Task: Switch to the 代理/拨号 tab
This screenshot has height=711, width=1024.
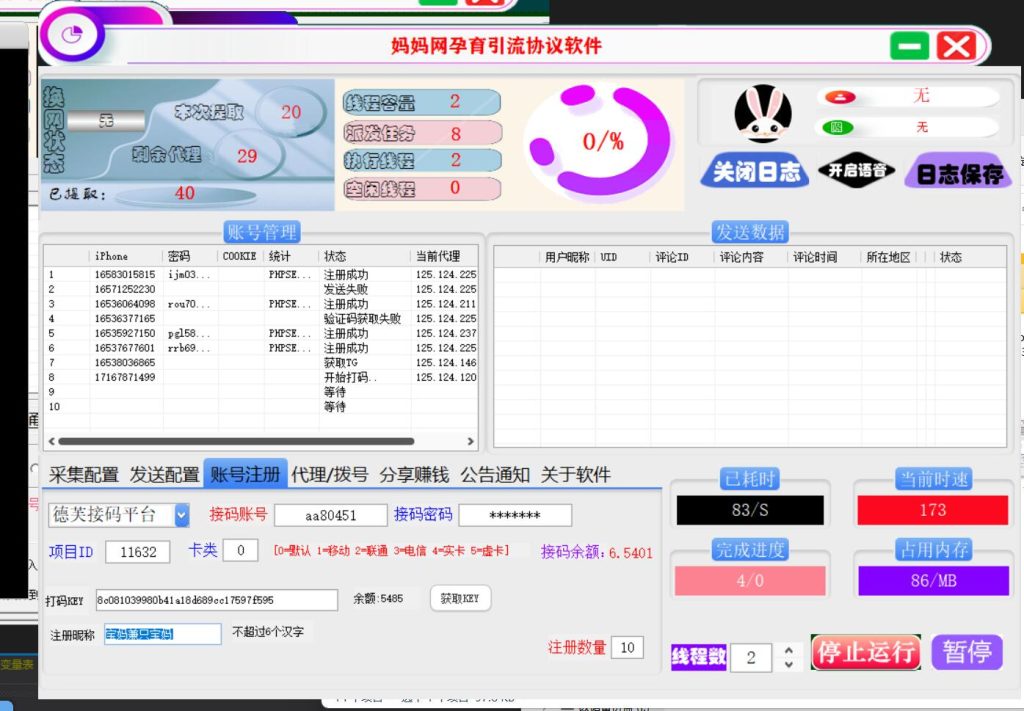Action: point(327,474)
